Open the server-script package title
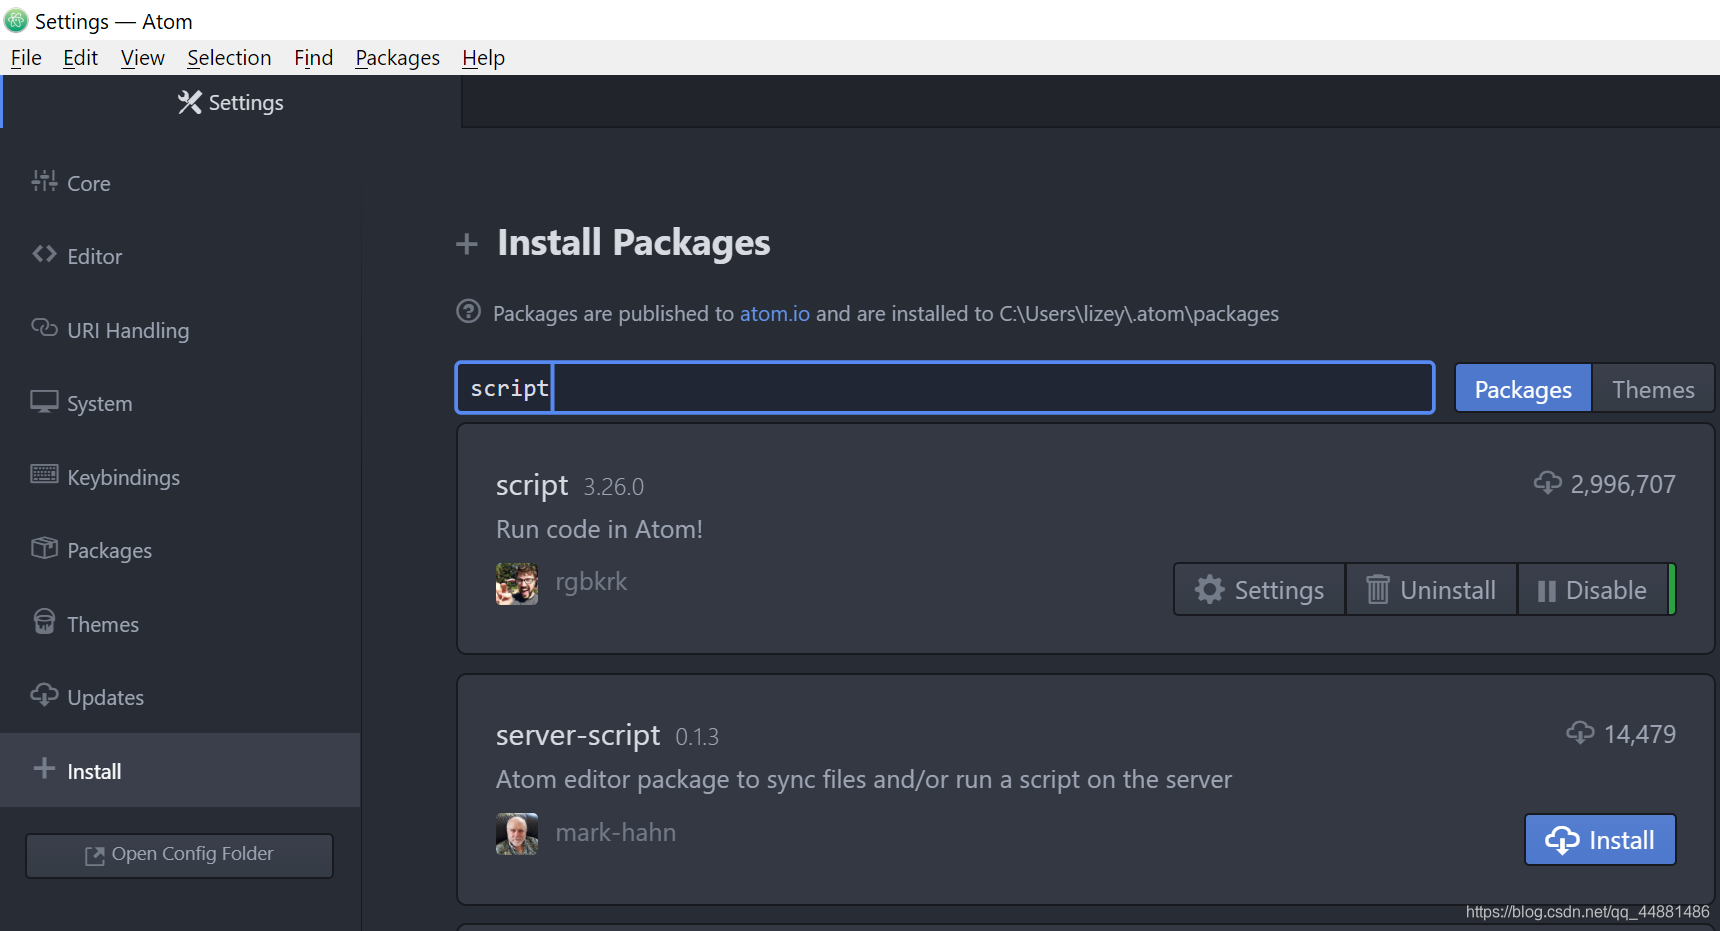 (x=578, y=735)
